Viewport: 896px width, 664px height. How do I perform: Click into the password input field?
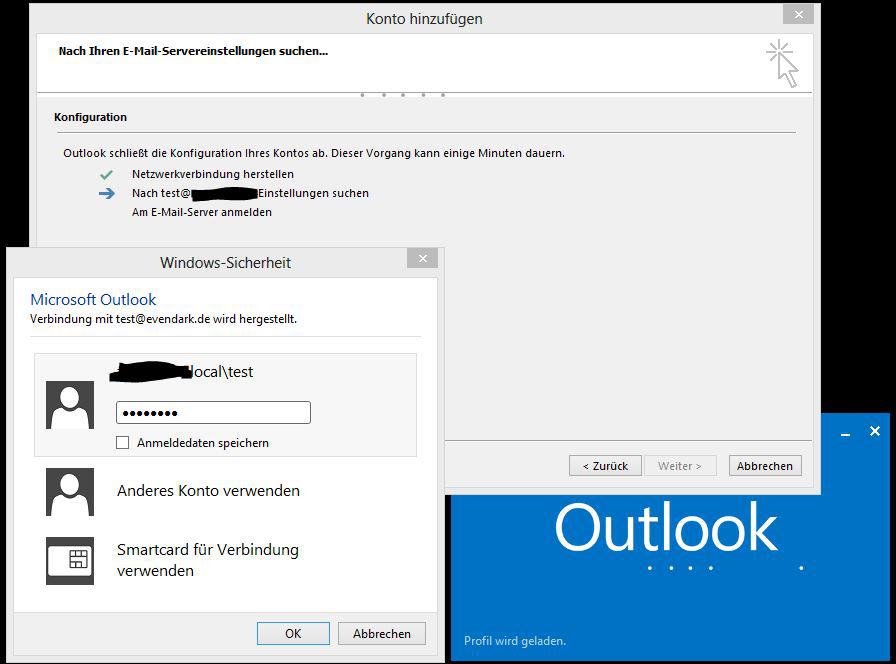click(x=213, y=413)
